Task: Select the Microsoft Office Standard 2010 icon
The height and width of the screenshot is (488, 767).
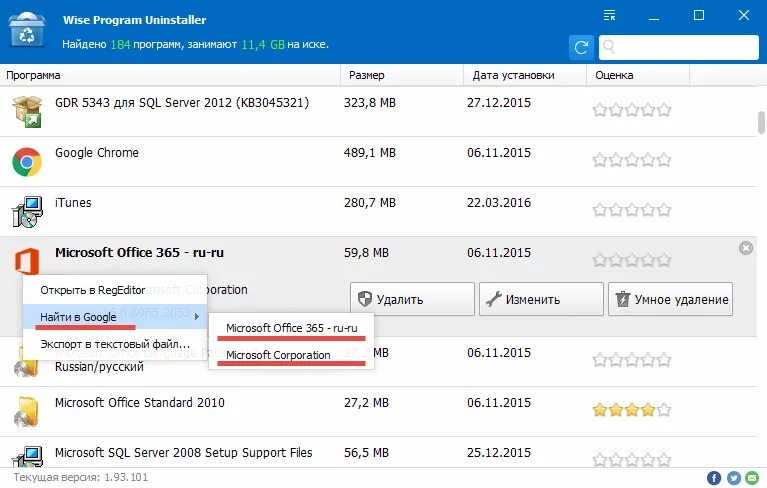Action: pyautogui.click(x=26, y=411)
